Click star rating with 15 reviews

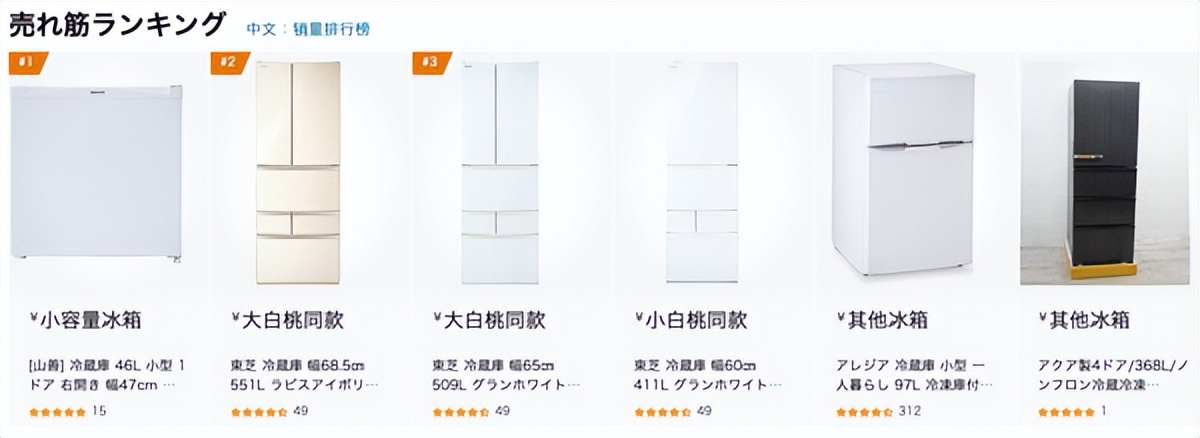pyautogui.click(x=58, y=411)
